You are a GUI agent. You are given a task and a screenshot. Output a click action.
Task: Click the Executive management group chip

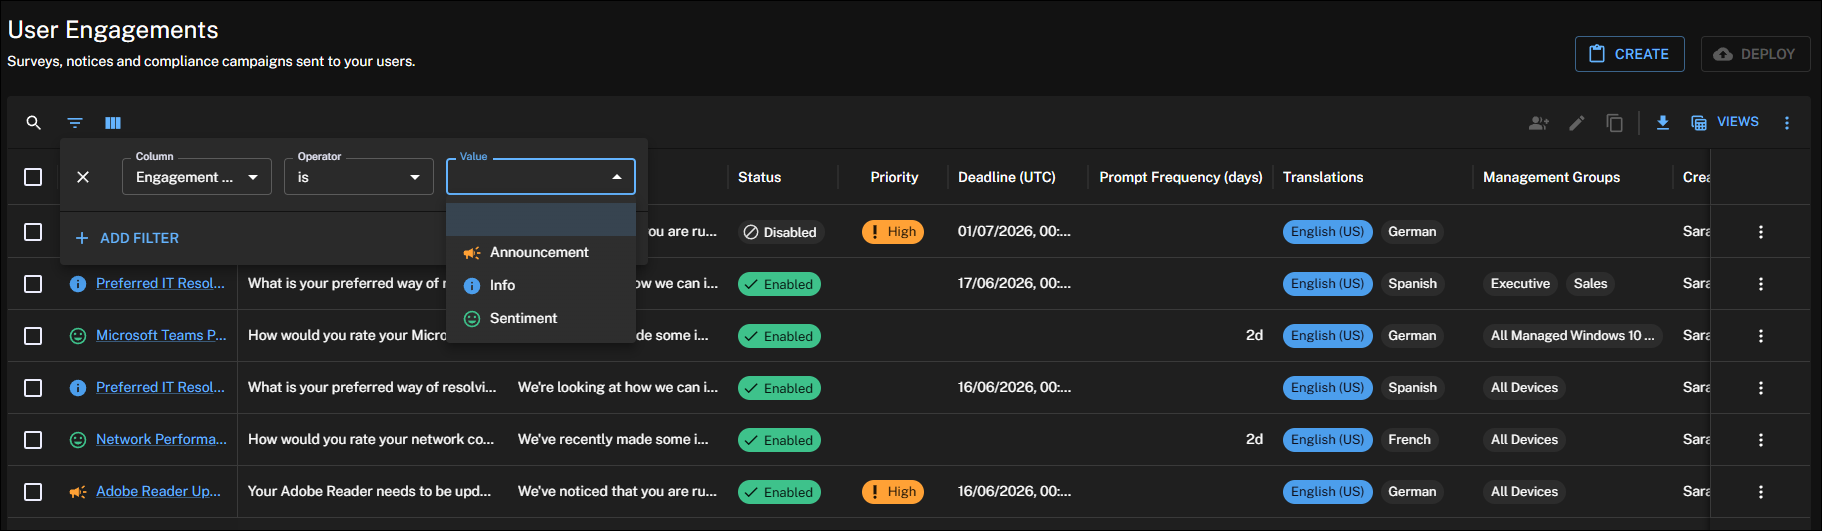1520,284
